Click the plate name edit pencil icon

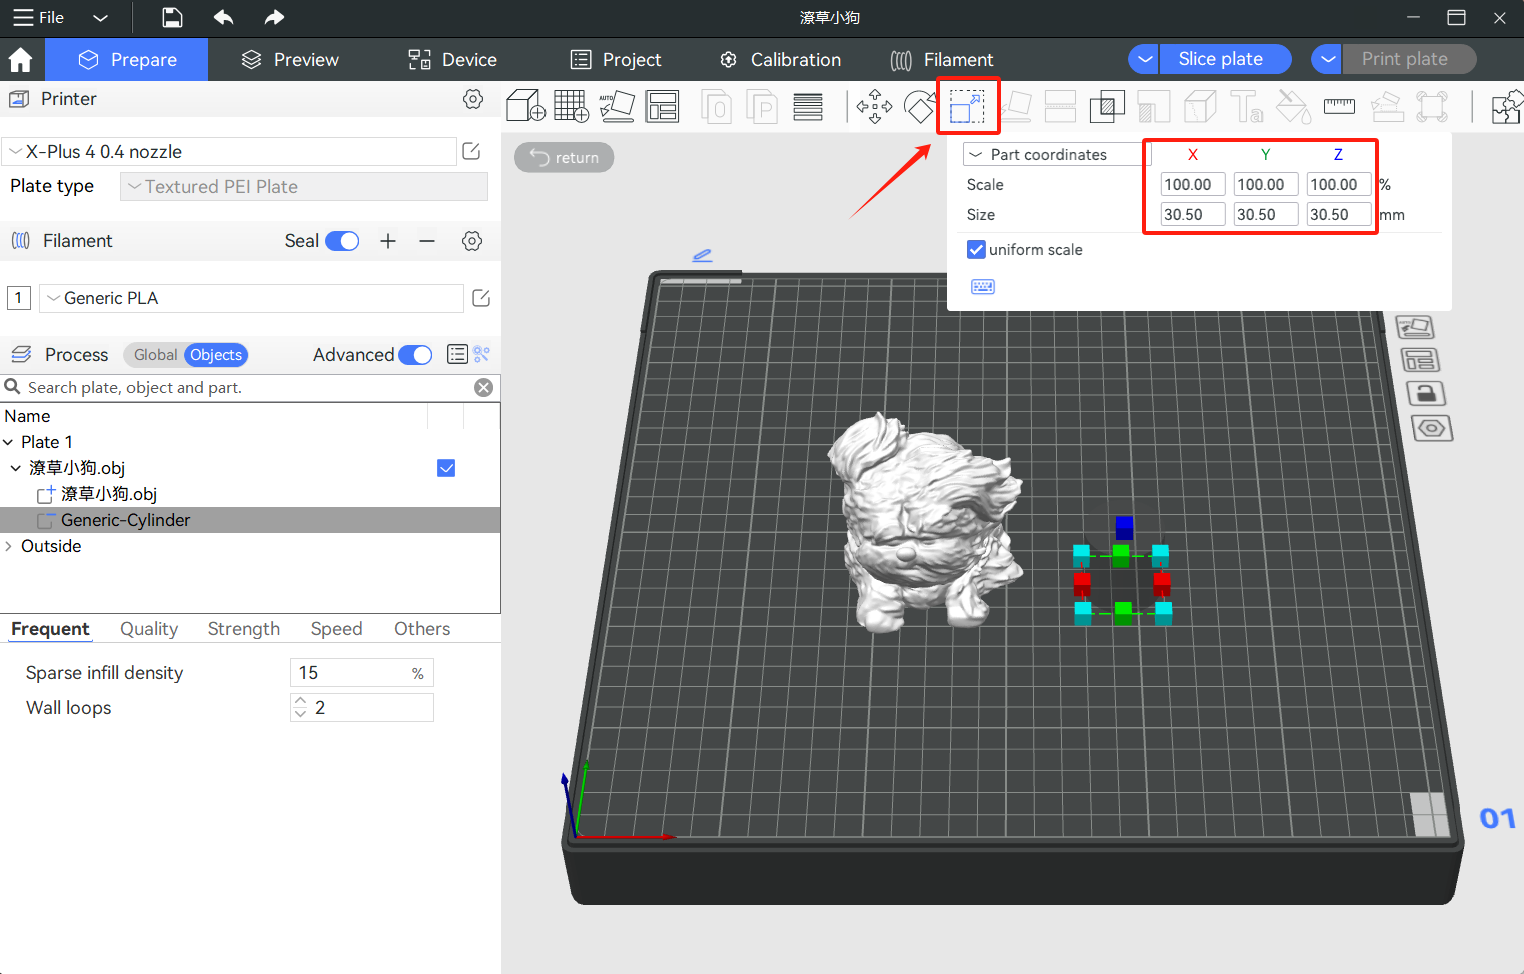tap(702, 256)
